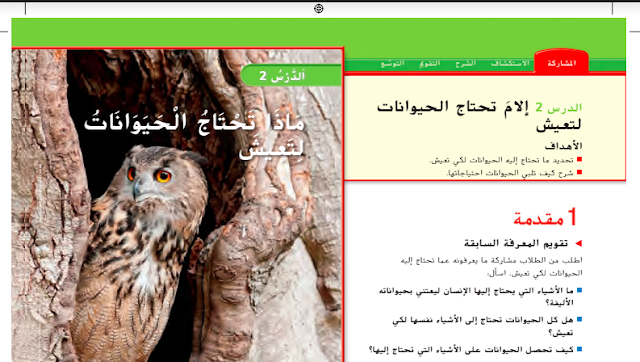Go to the التقويم tab
This screenshot has width=640, height=362.
tap(429, 64)
